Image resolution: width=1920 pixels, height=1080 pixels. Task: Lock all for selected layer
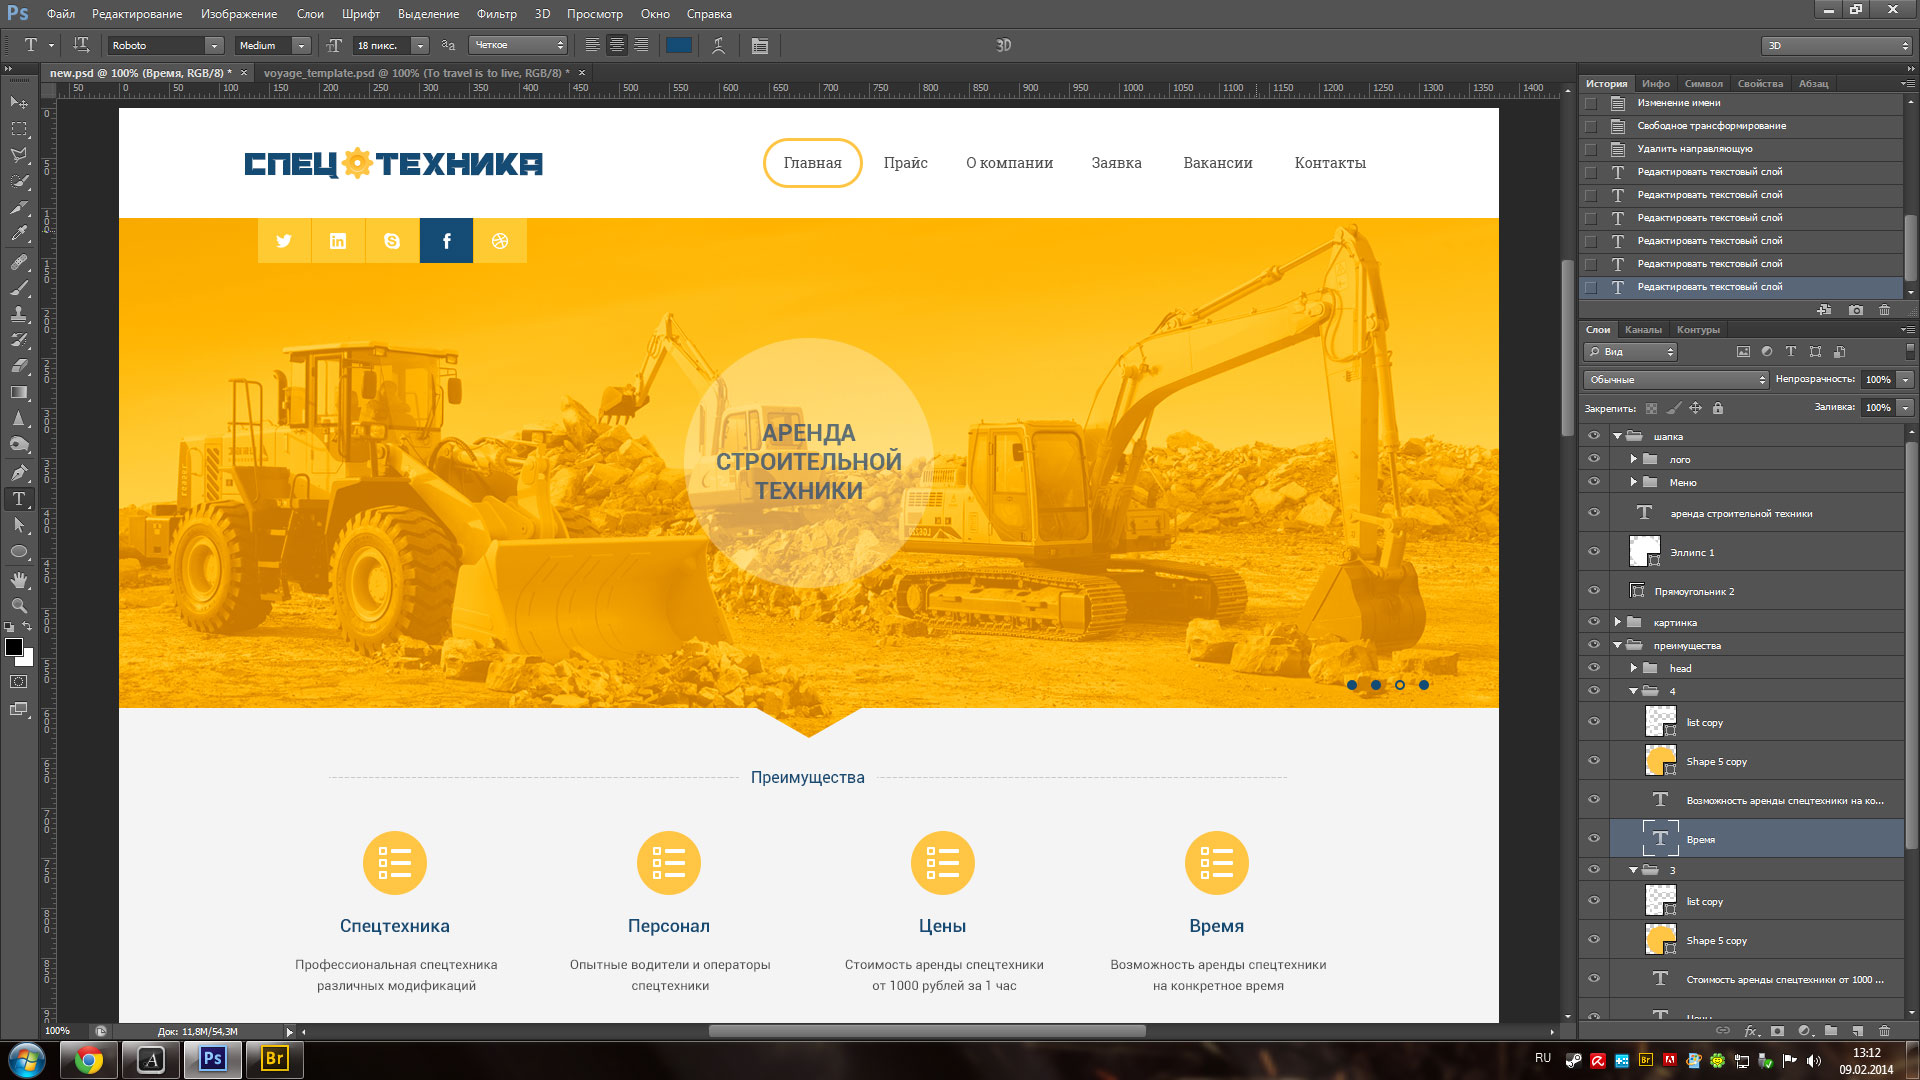[1718, 408]
